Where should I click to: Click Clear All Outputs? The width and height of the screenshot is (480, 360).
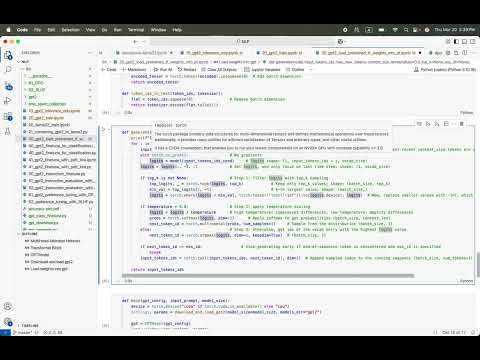coord(219,69)
